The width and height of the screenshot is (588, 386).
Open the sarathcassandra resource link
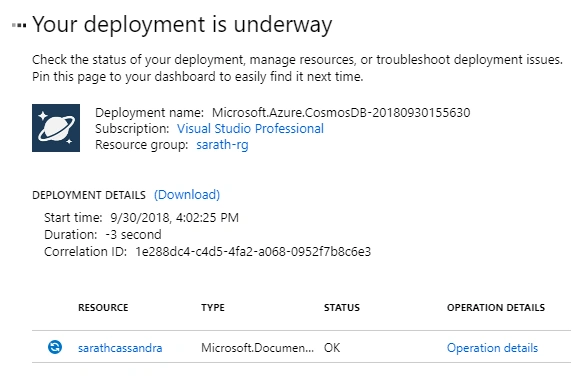click(120, 348)
